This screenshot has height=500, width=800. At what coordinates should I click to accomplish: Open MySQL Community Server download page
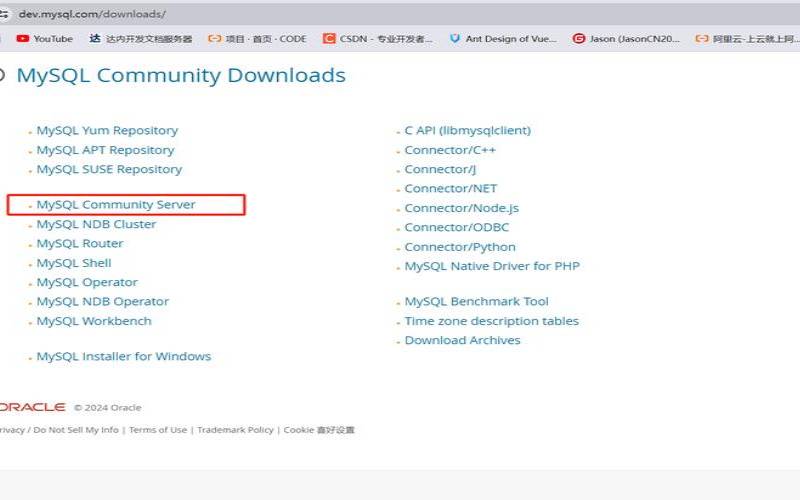click(x=116, y=205)
